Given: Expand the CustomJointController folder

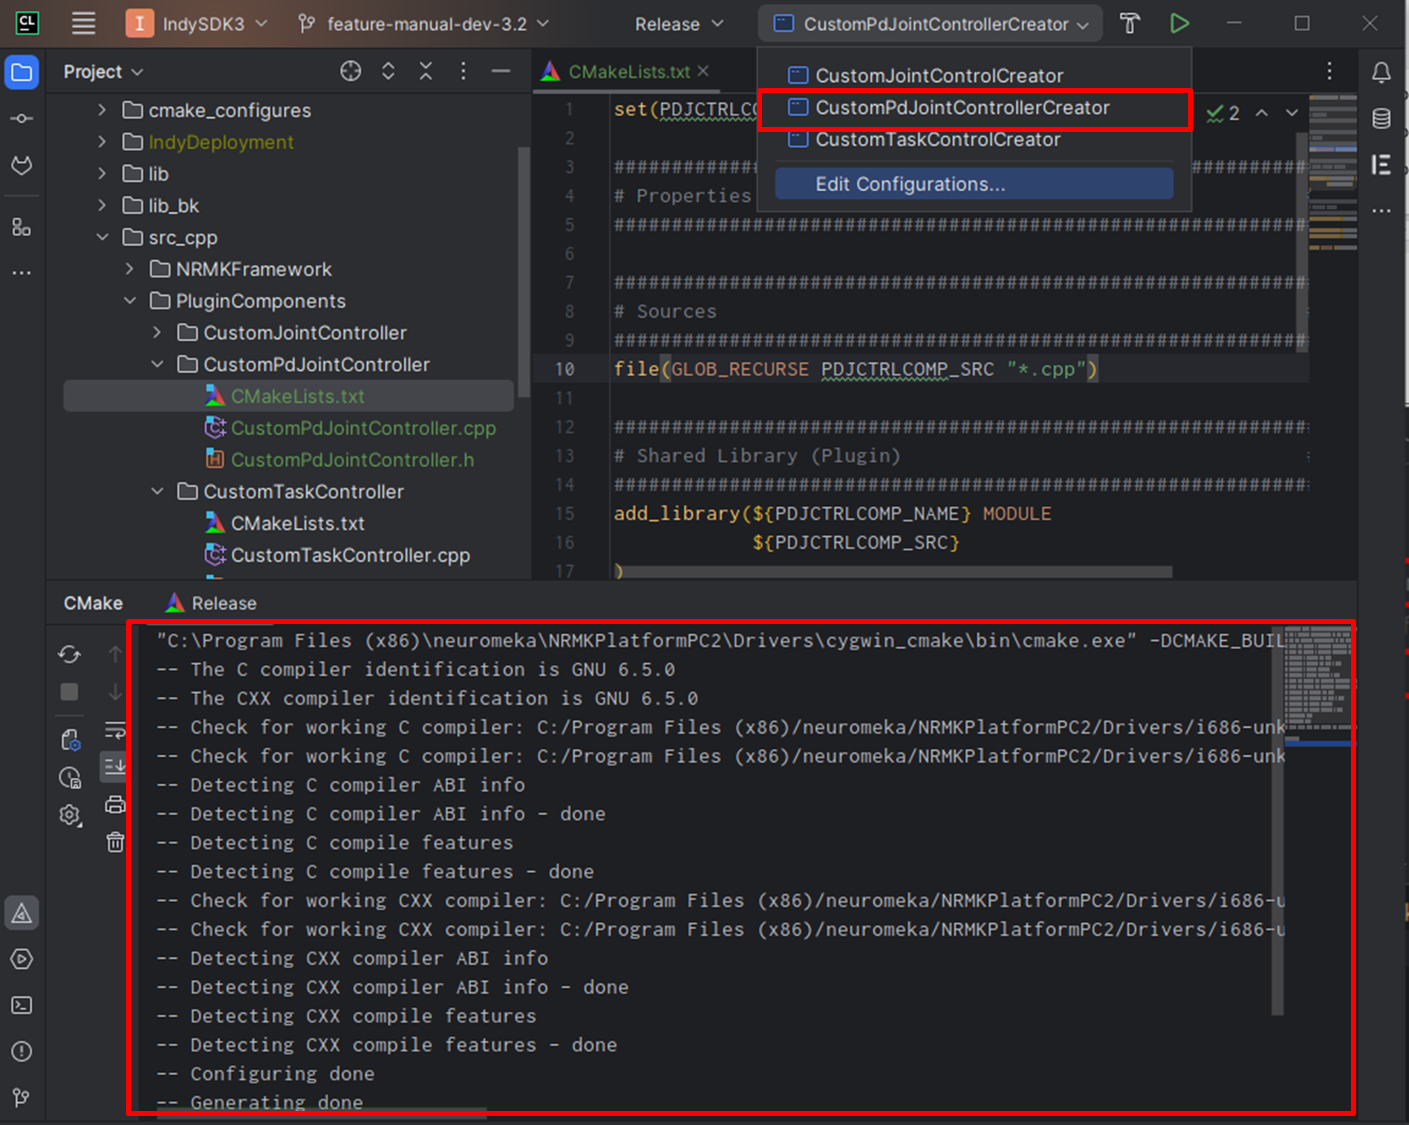Looking at the screenshot, I should [157, 332].
